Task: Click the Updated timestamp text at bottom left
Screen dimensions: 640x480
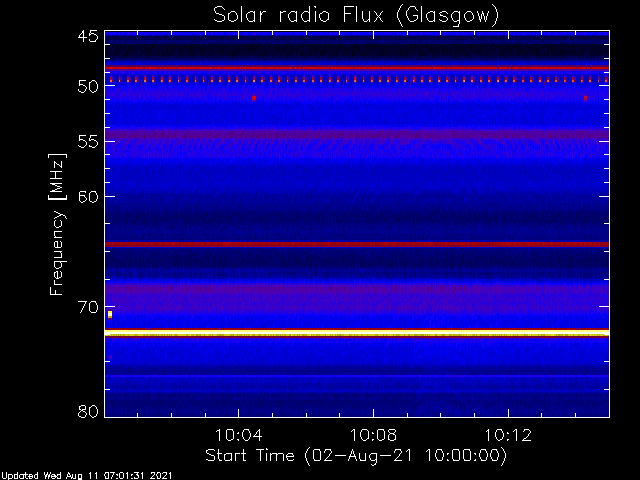Action: (x=87, y=476)
